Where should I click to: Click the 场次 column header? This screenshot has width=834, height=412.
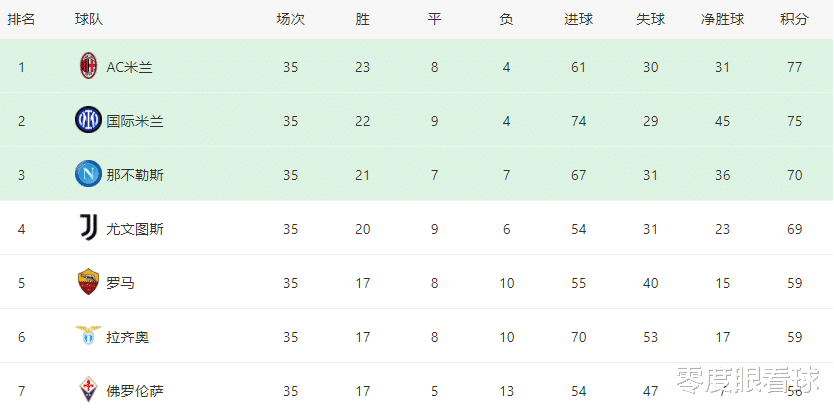click(x=290, y=20)
